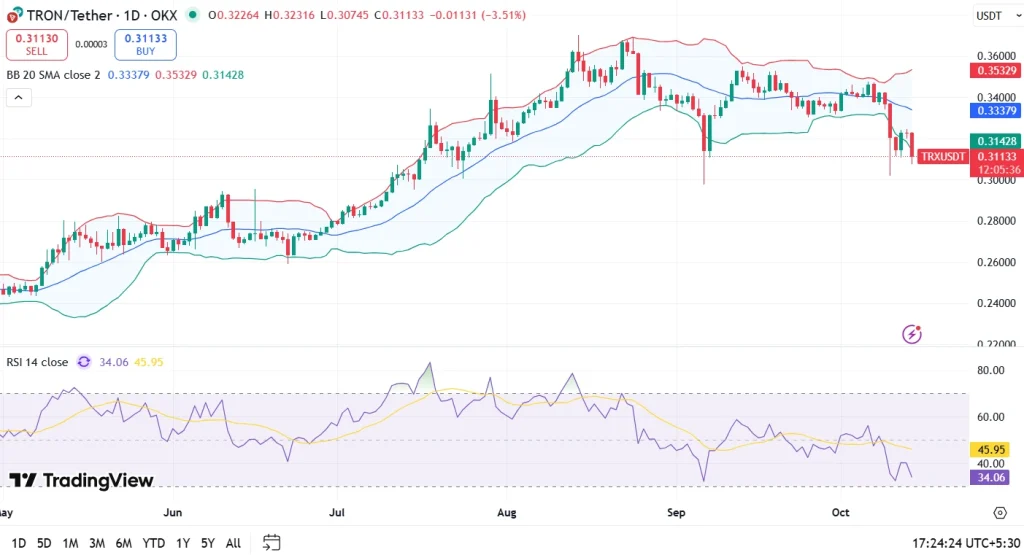Click the purple lightning bolt icon
The height and width of the screenshot is (555, 1024).
tap(911, 334)
